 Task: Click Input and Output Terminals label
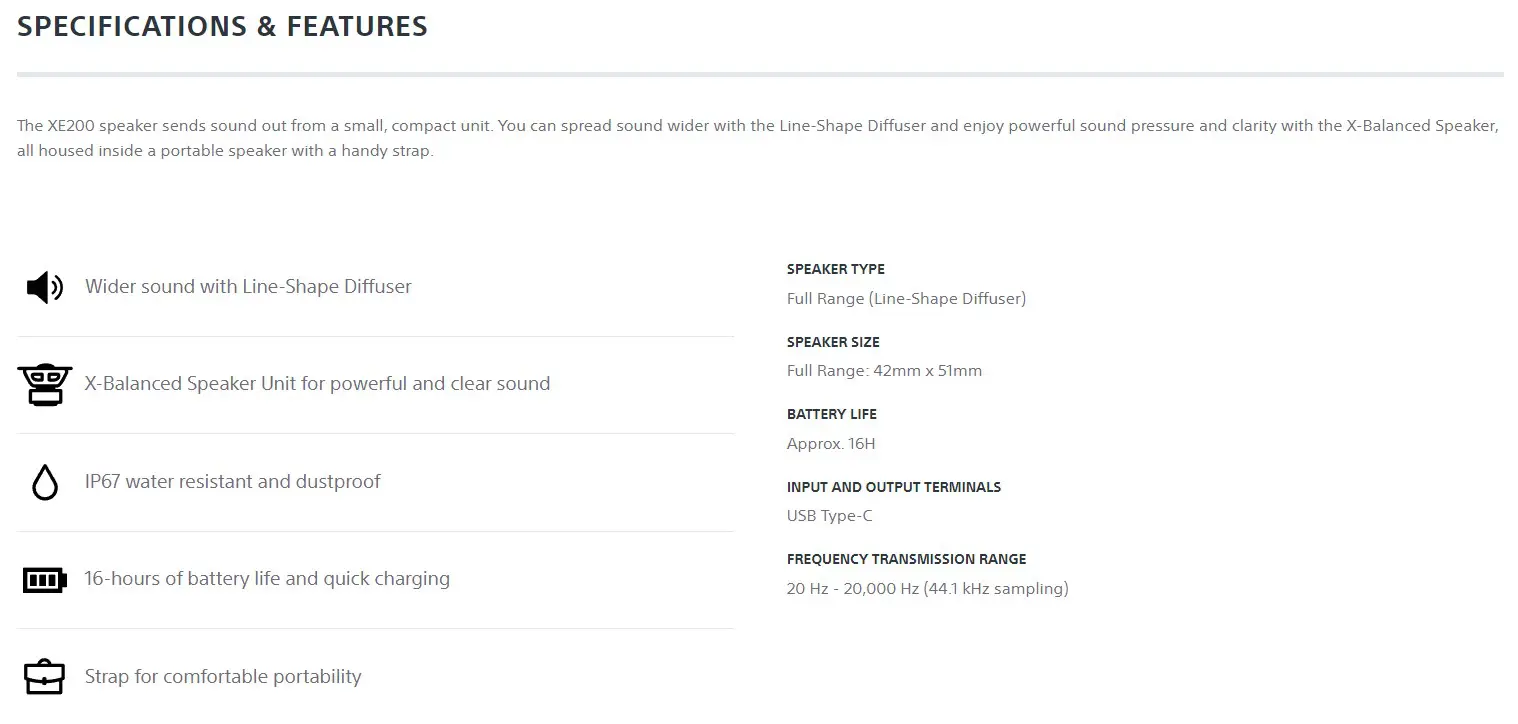click(x=893, y=487)
